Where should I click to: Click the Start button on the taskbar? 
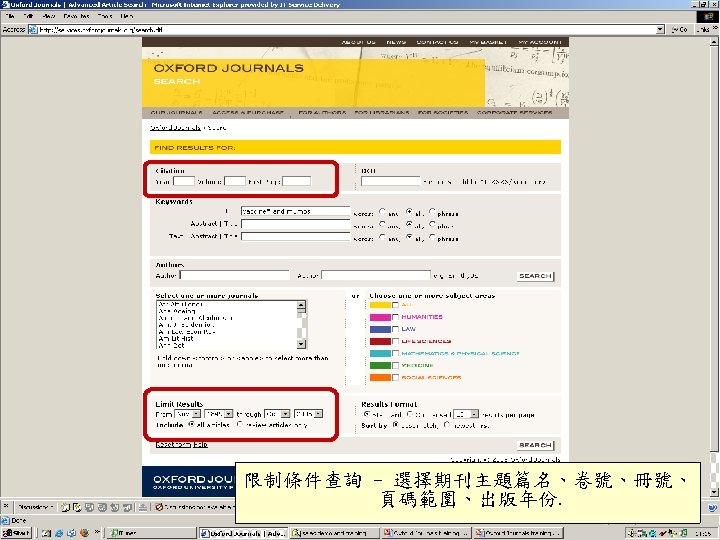[16, 533]
